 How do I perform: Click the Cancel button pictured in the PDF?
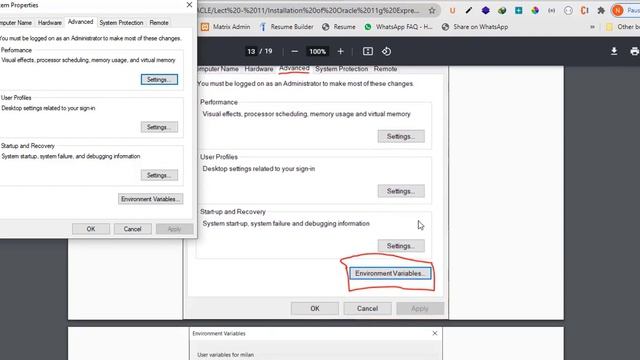click(x=367, y=309)
